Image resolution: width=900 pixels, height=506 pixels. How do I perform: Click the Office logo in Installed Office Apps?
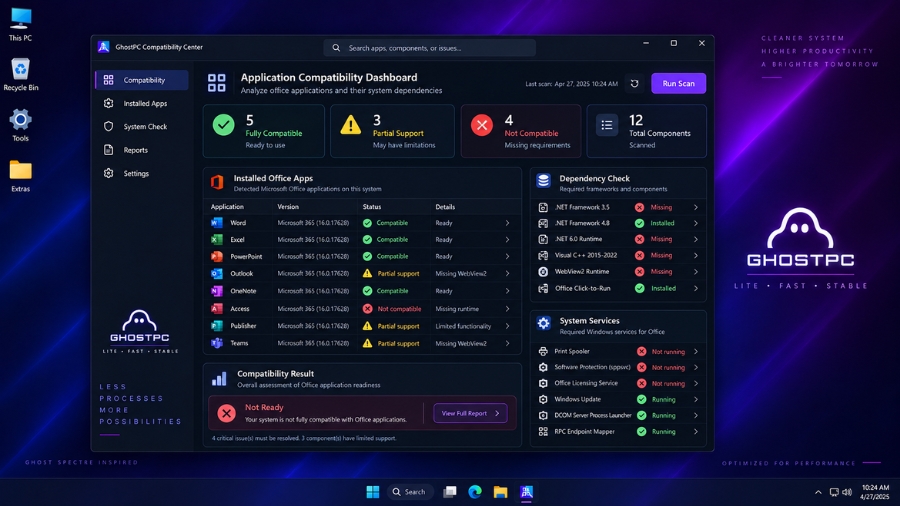[x=217, y=182]
